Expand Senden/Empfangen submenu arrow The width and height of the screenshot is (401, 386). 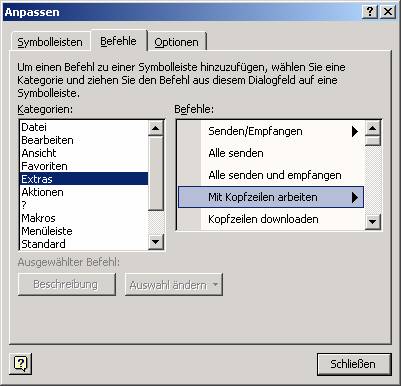coord(355,131)
